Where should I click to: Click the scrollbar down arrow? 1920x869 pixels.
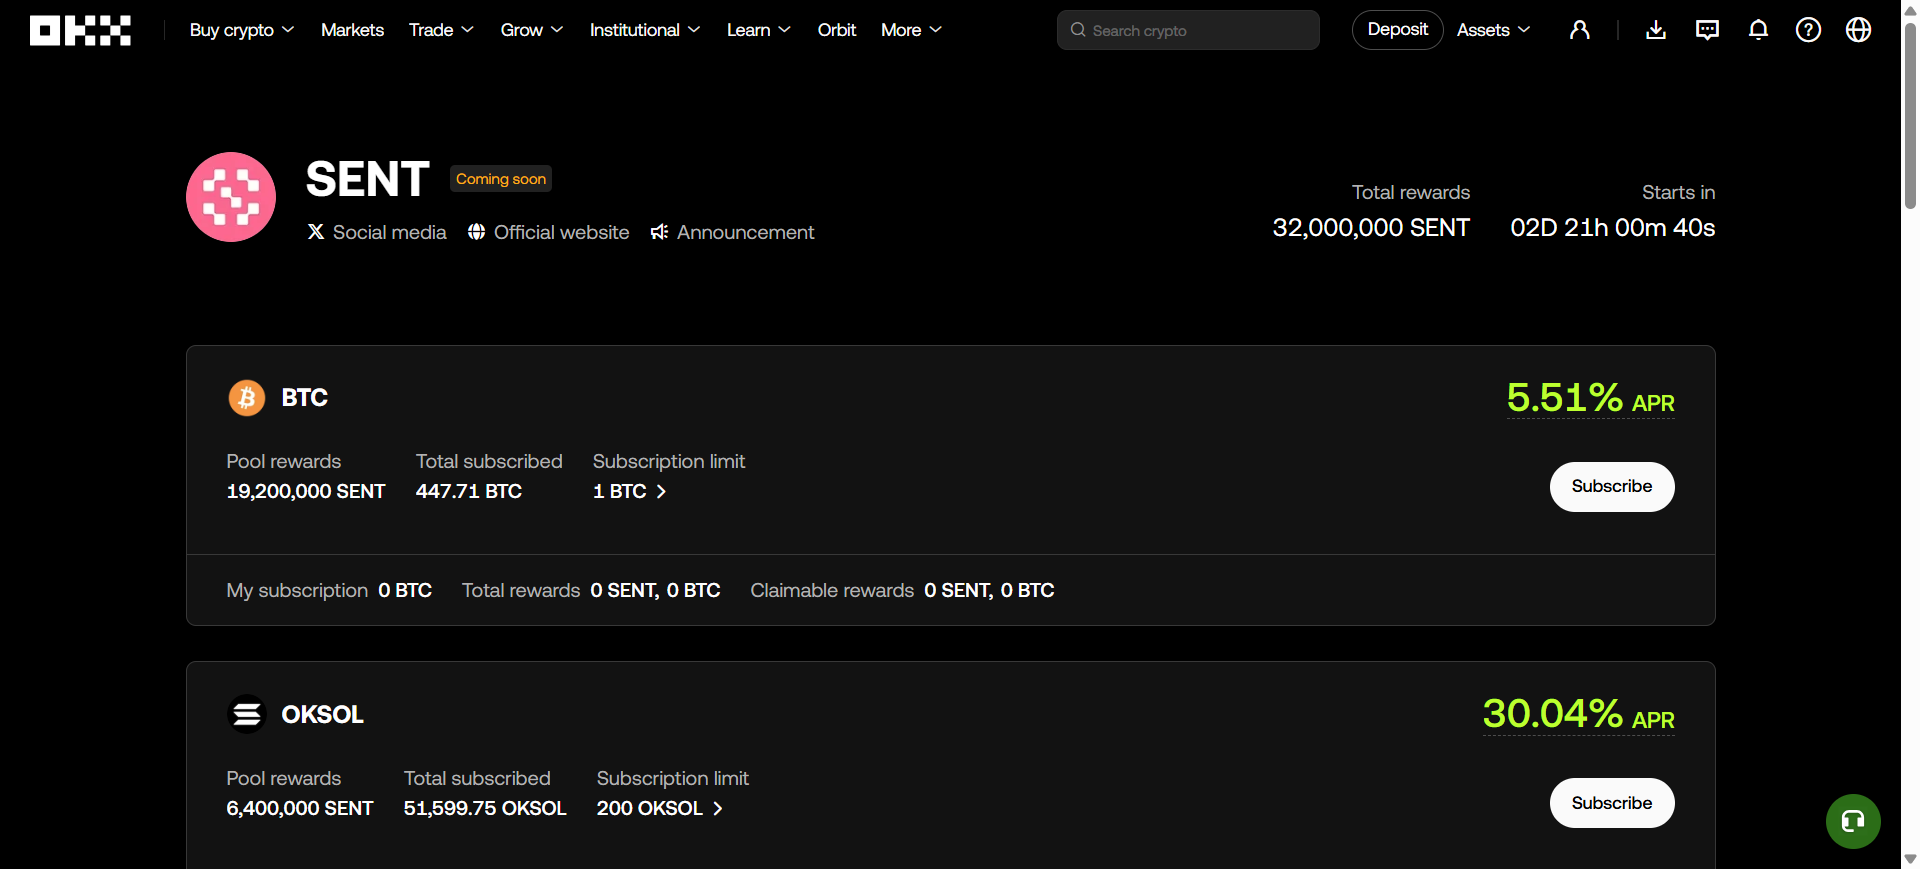[1910, 859]
